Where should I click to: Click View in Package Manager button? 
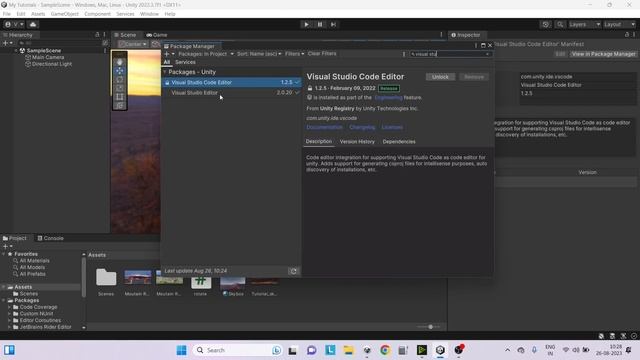coord(603,54)
